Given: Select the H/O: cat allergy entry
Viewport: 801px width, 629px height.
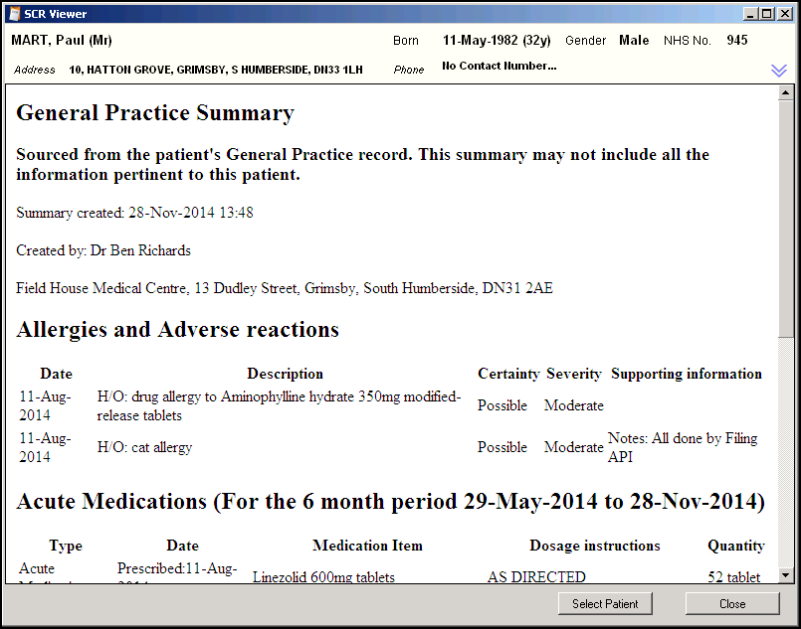Looking at the screenshot, I should click(144, 447).
